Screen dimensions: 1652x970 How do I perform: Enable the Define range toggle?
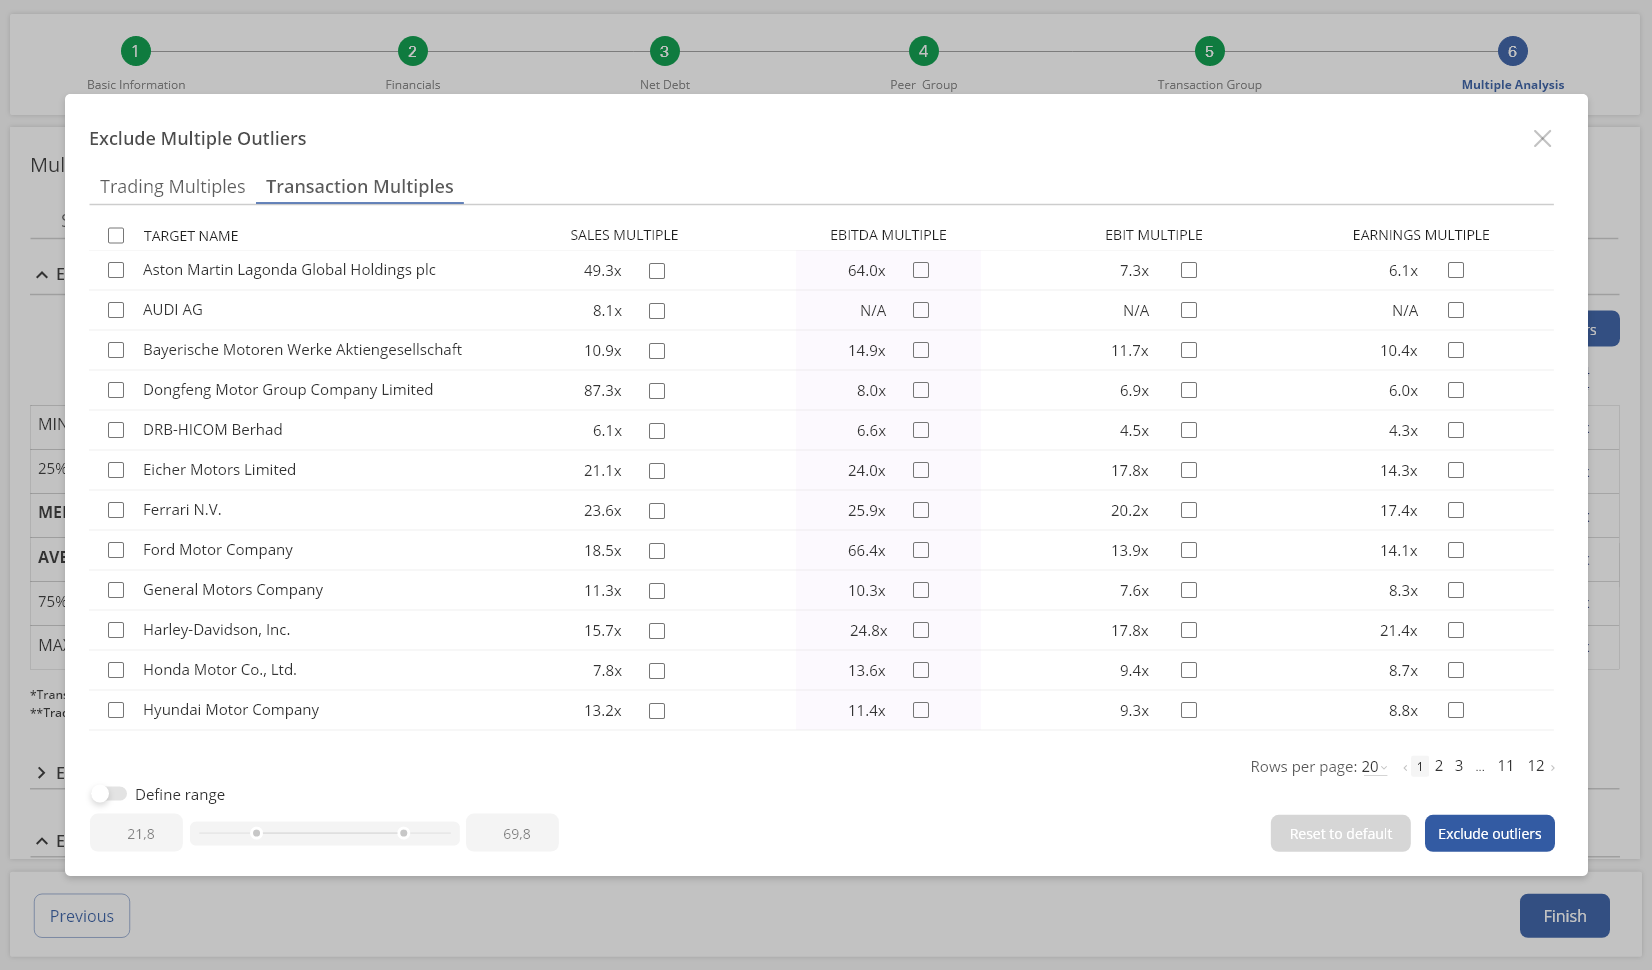[108, 794]
